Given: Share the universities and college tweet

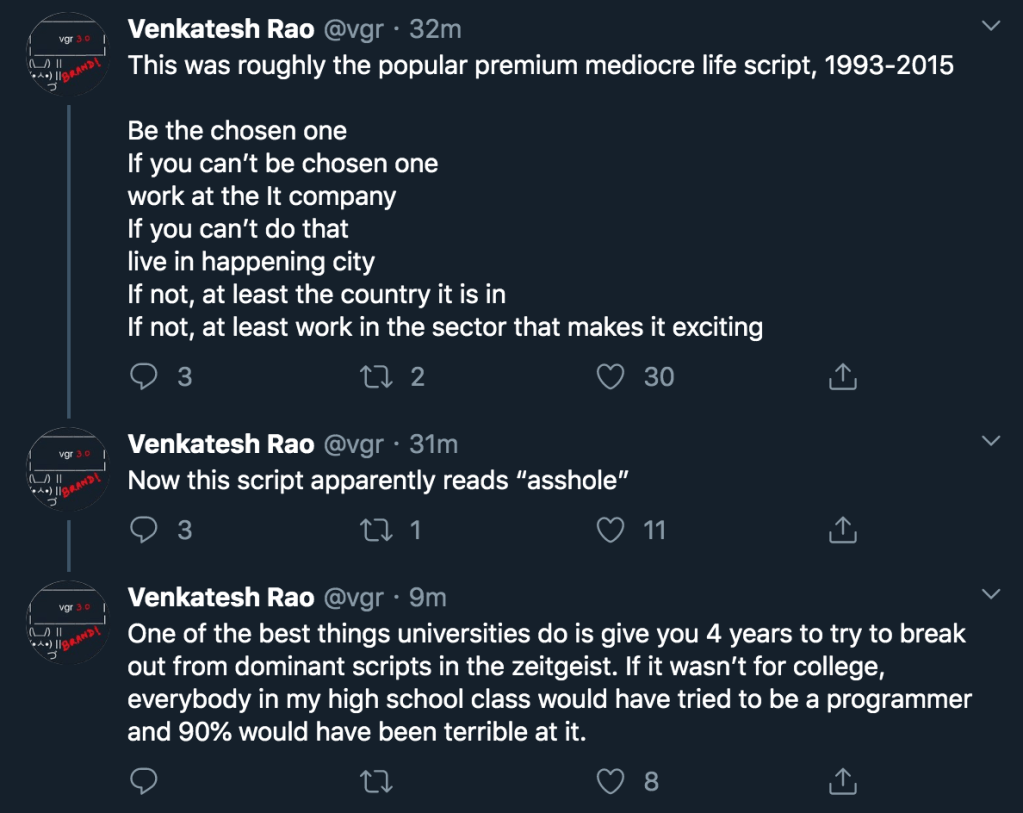Looking at the screenshot, I should point(842,781).
